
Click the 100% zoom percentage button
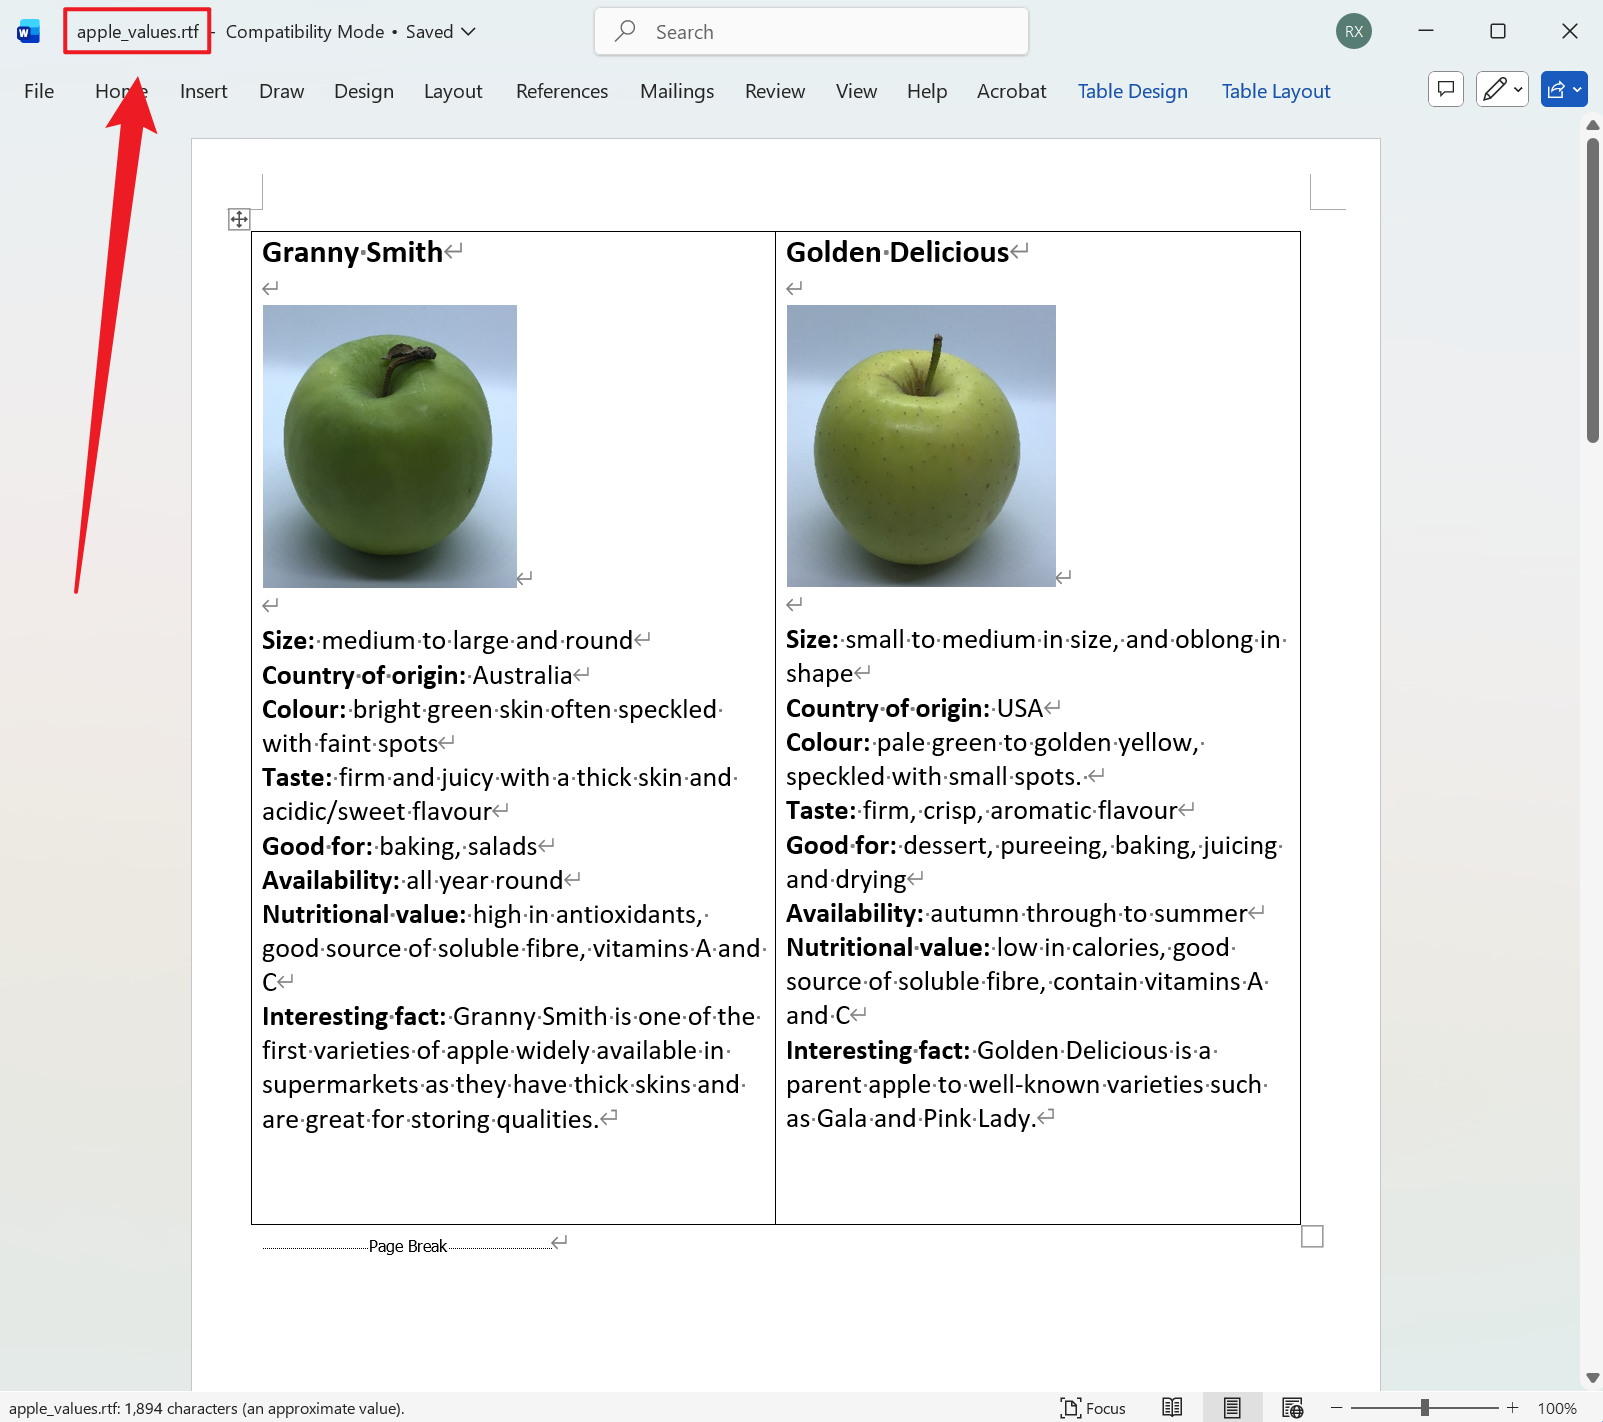pyautogui.click(x=1556, y=1408)
